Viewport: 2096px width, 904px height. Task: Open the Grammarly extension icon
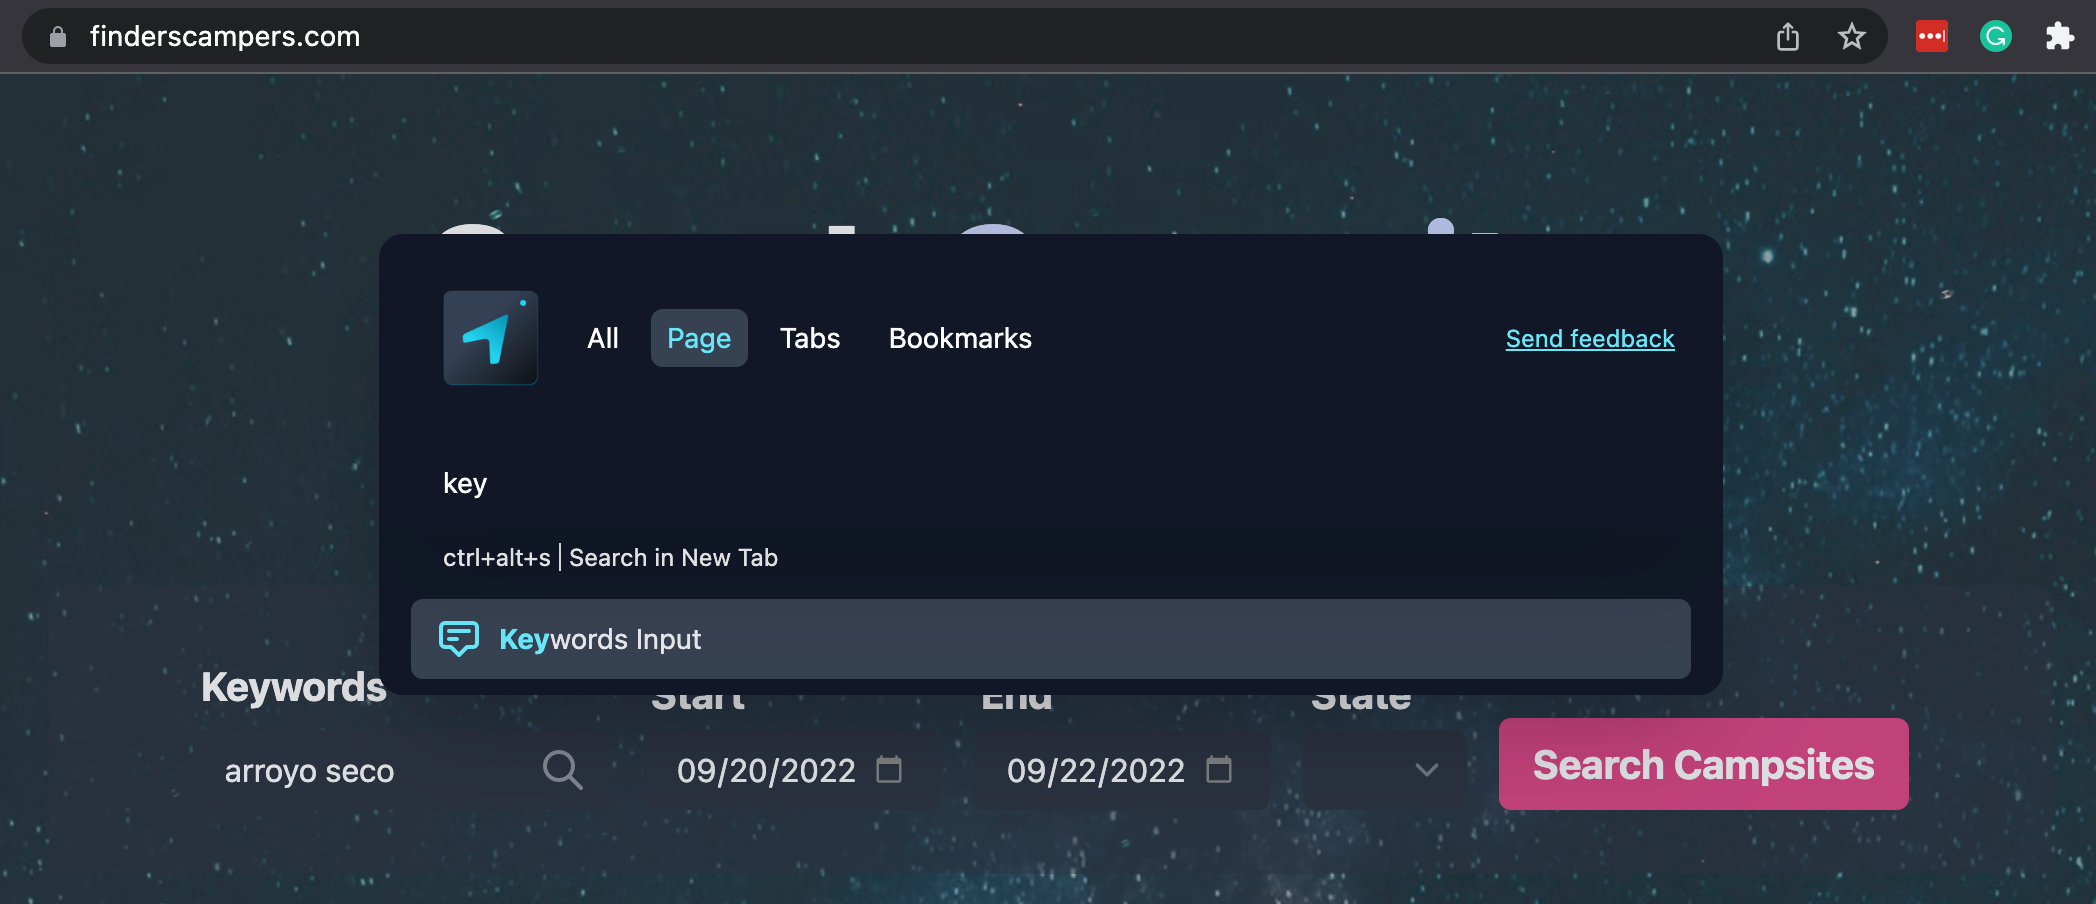[x=1995, y=37]
